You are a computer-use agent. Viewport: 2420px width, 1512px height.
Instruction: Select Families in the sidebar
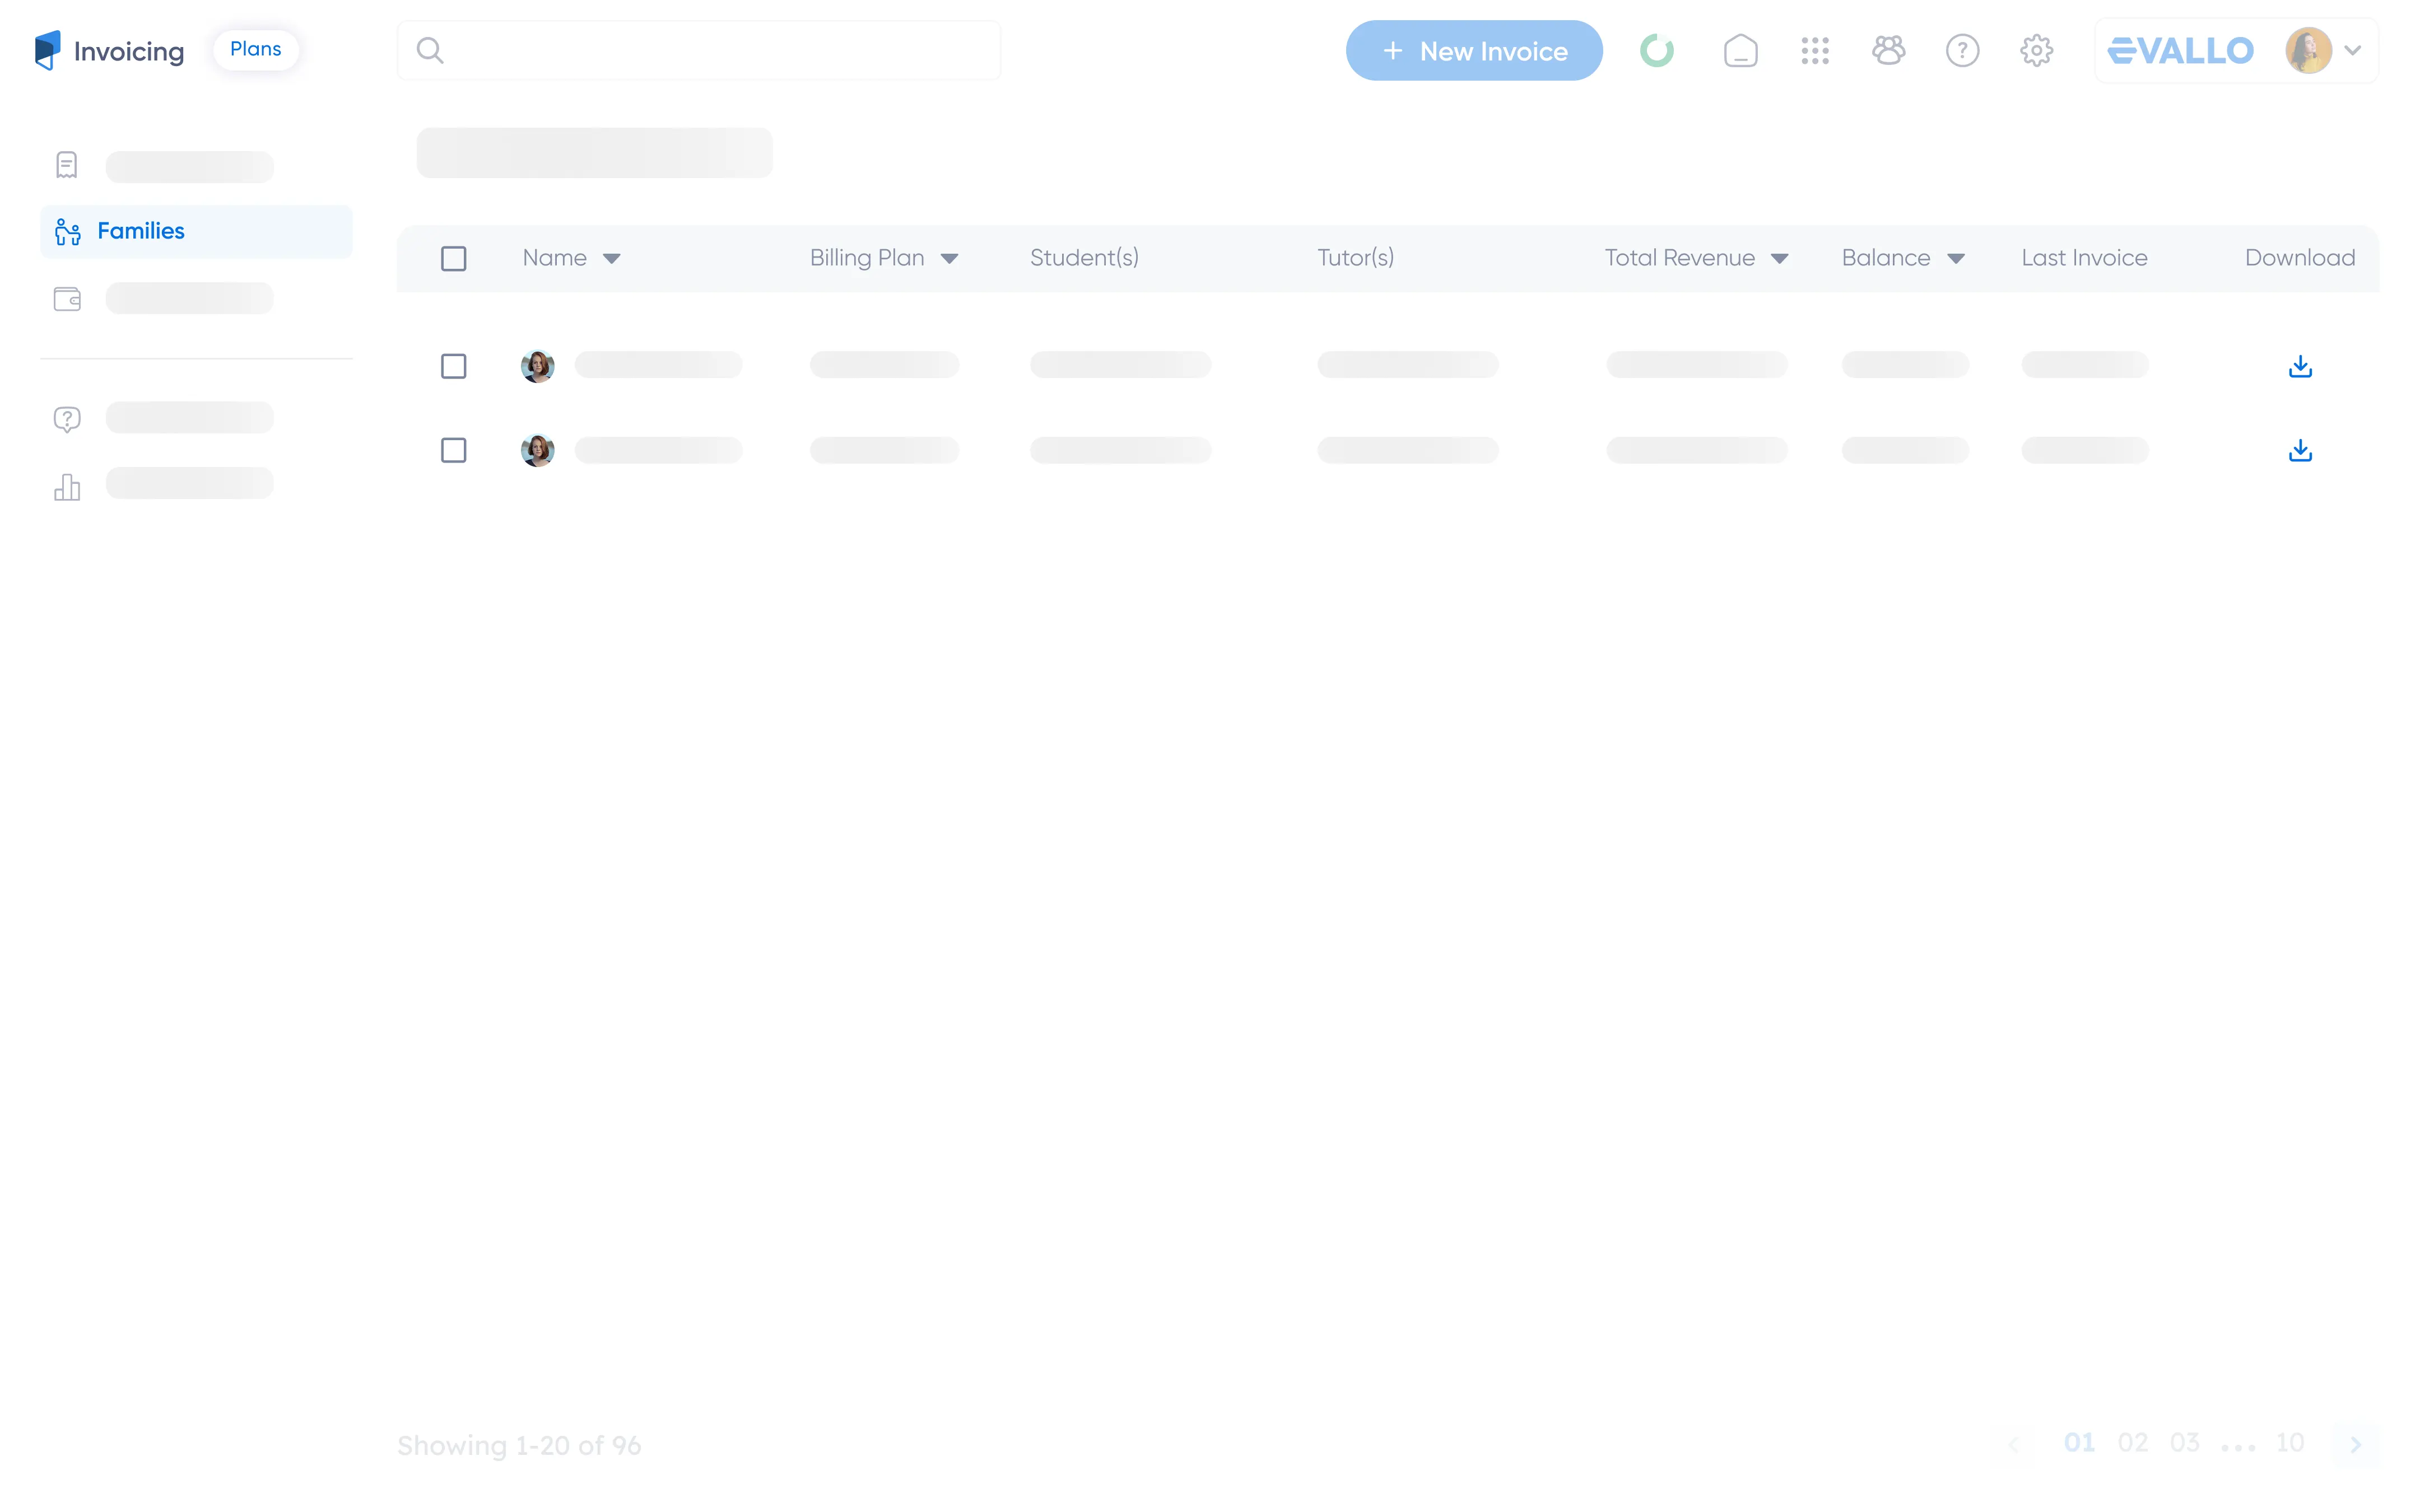click(141, 231)
